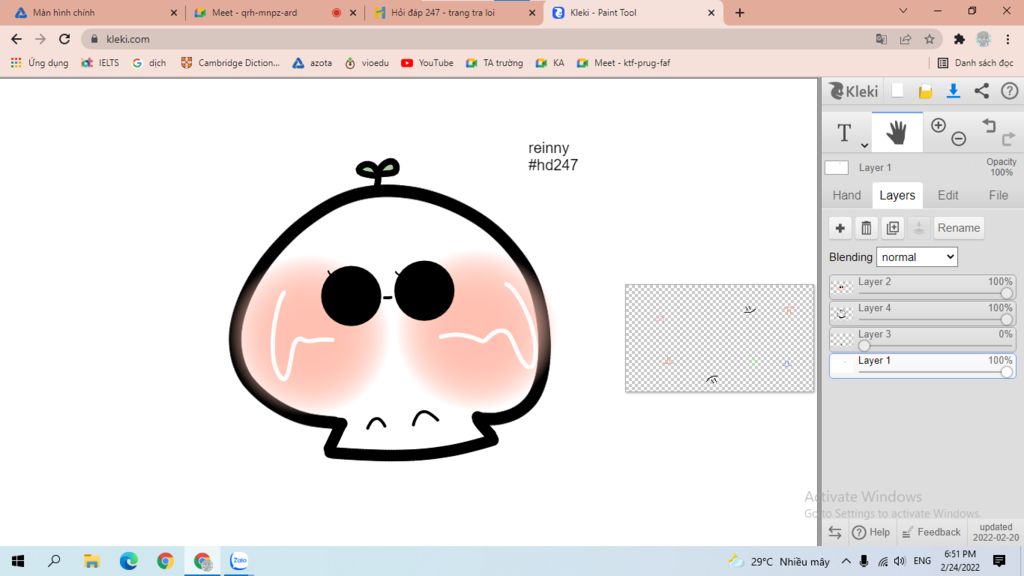Select Layer 2 in layer list
Screen dimensions: 1024x576
click(x=922, y=287)
